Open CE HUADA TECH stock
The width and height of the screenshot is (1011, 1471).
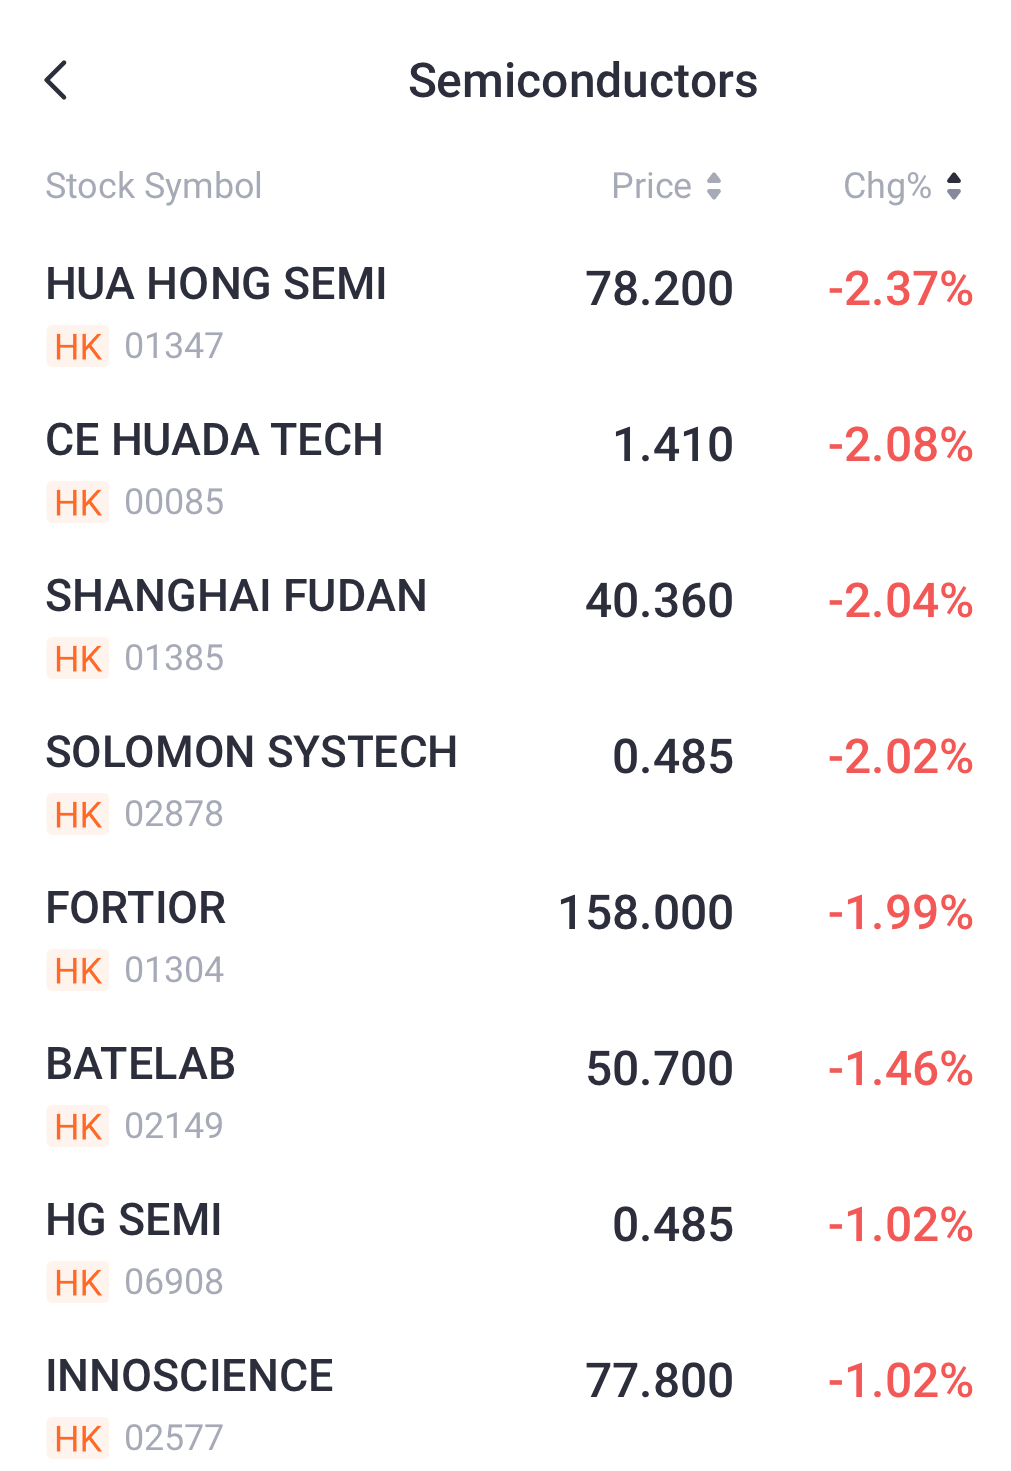coord(505,470)
